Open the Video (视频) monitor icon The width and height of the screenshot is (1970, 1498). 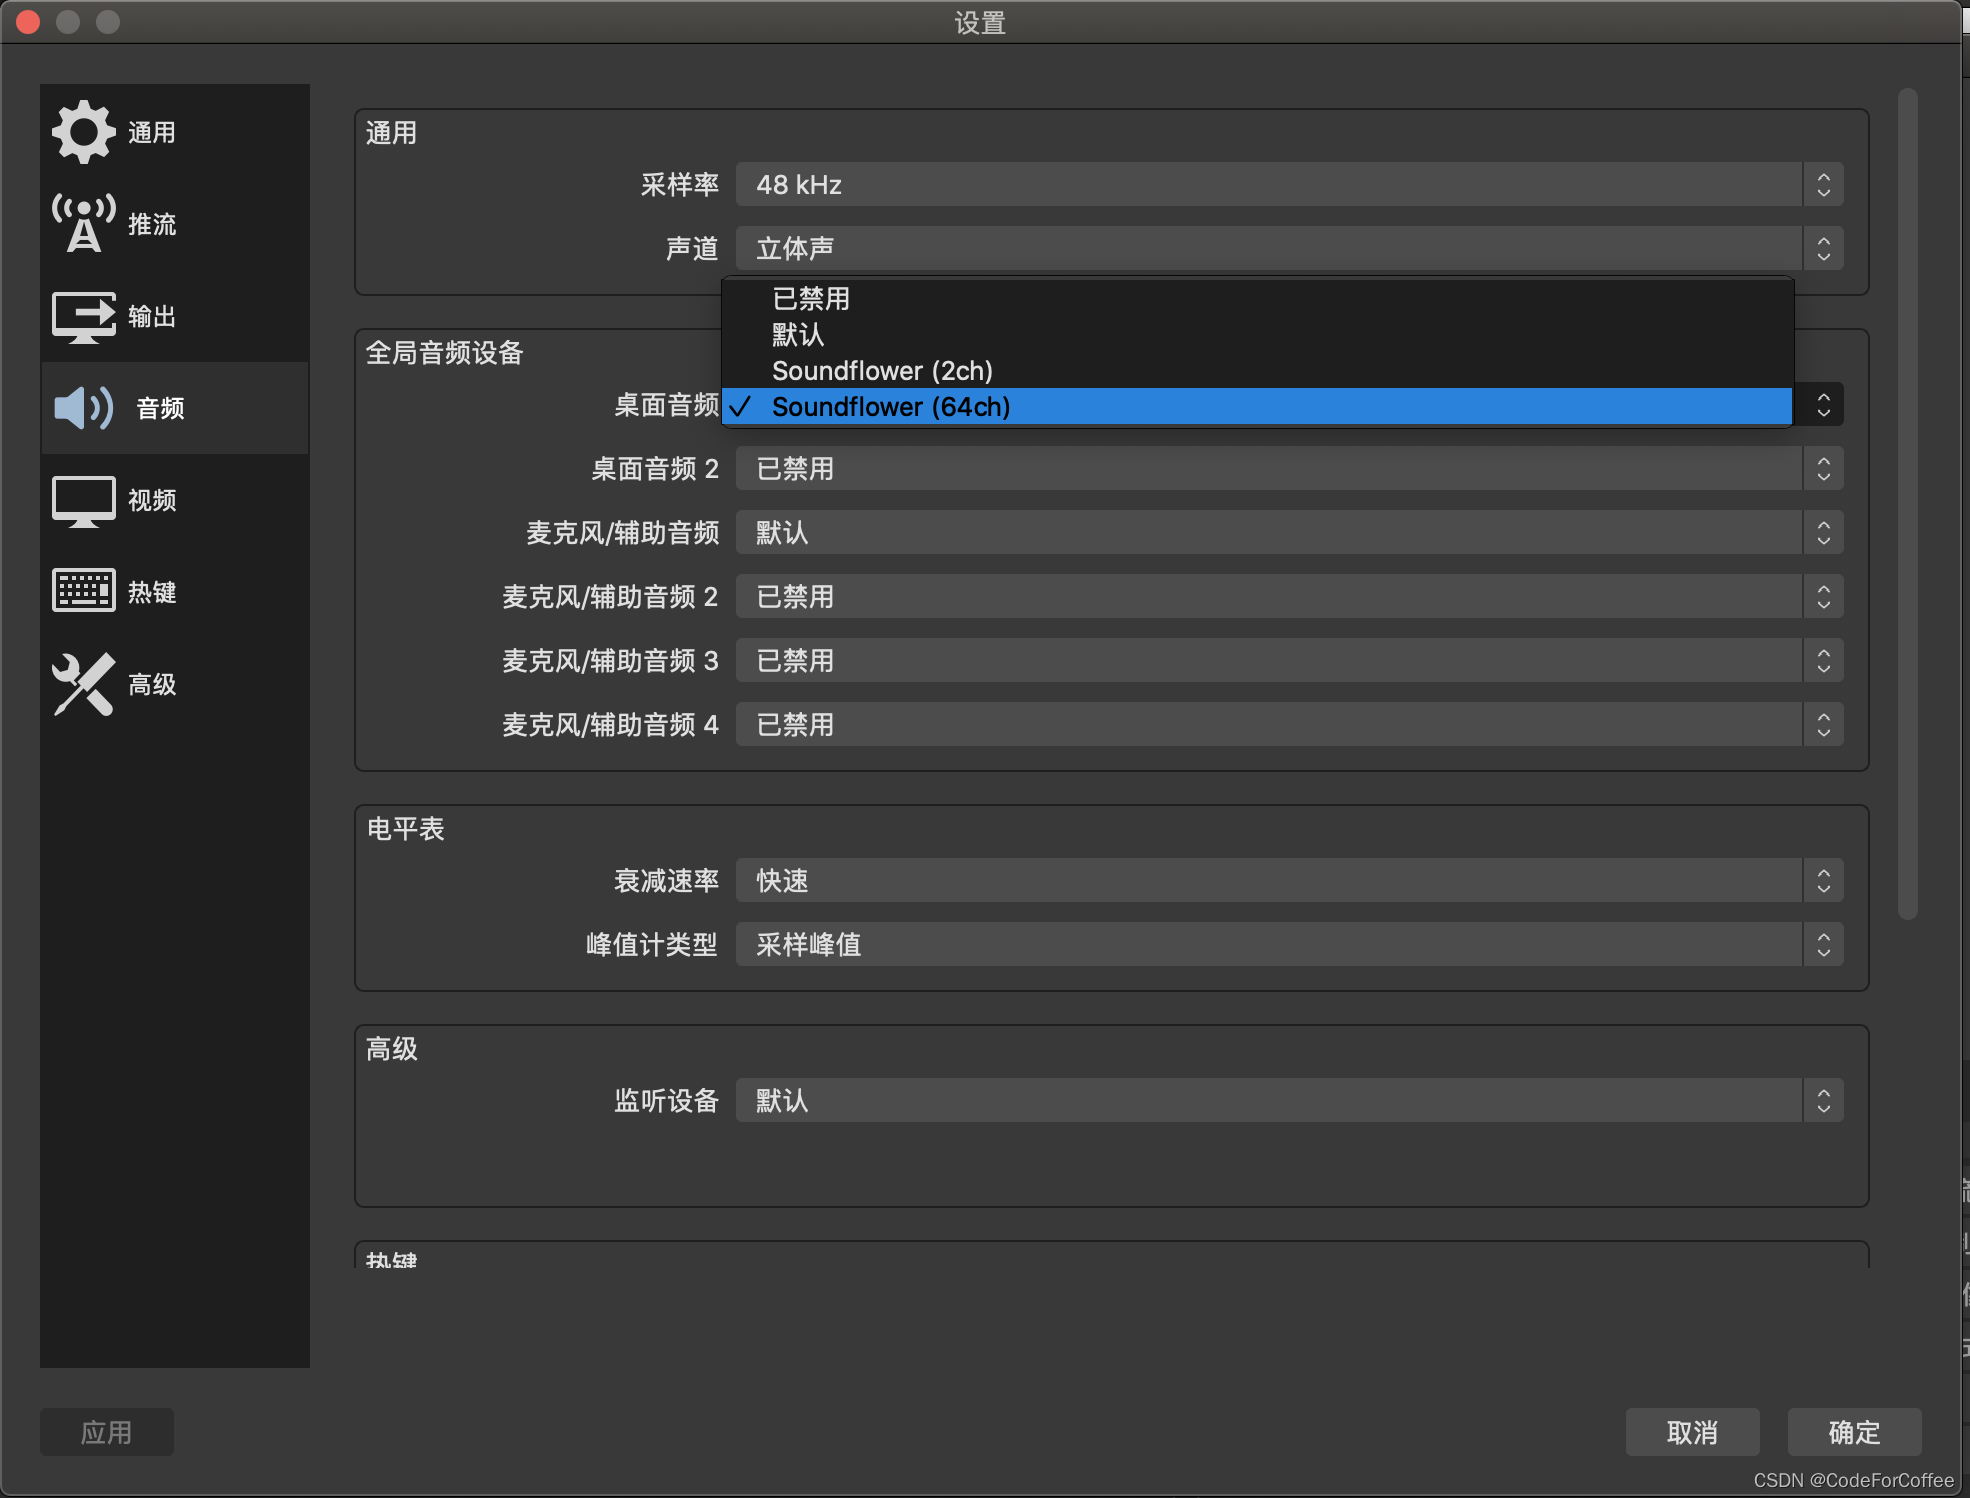point(83,500)
